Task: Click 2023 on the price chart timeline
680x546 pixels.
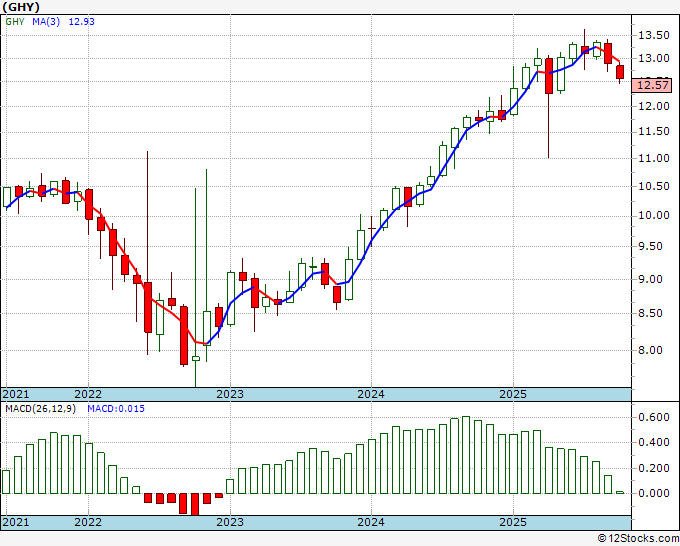Action: [x=230, y=394]
